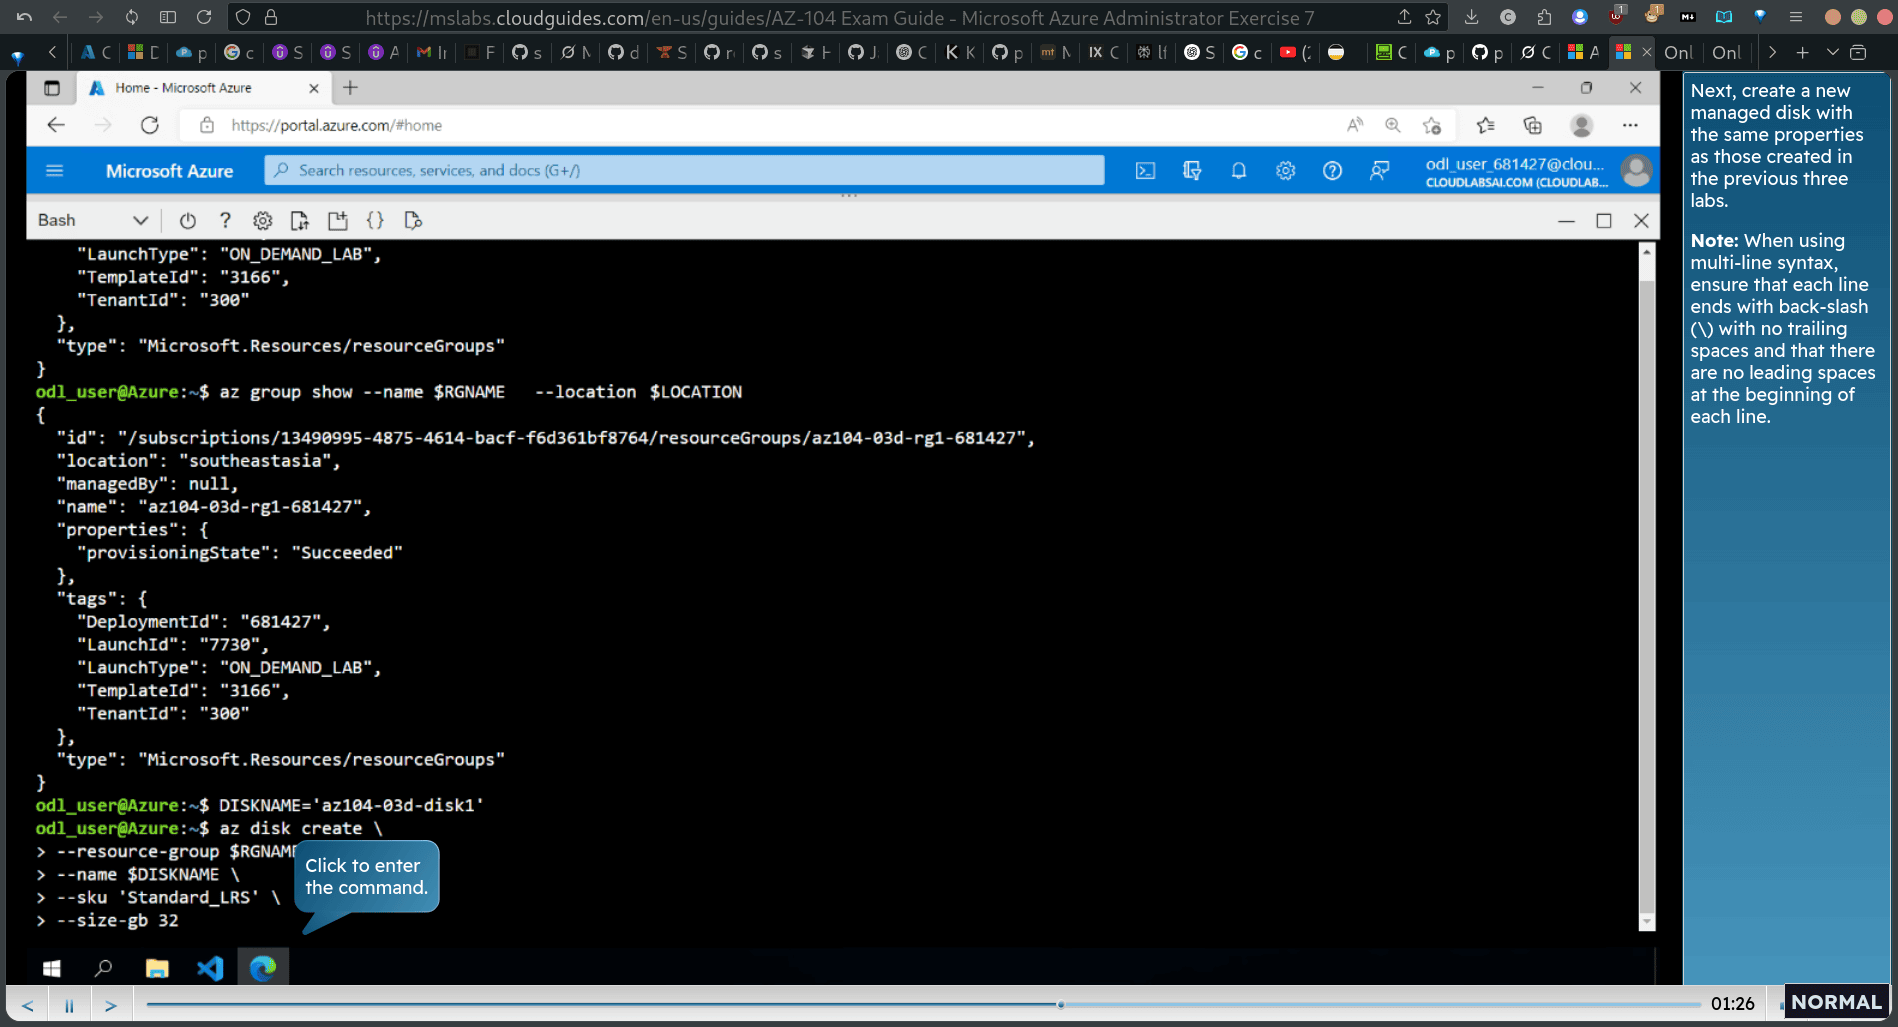Screen dimensions: 1898x1027
Task: Go to next guide step arrow
Action: click(111, 1005)
